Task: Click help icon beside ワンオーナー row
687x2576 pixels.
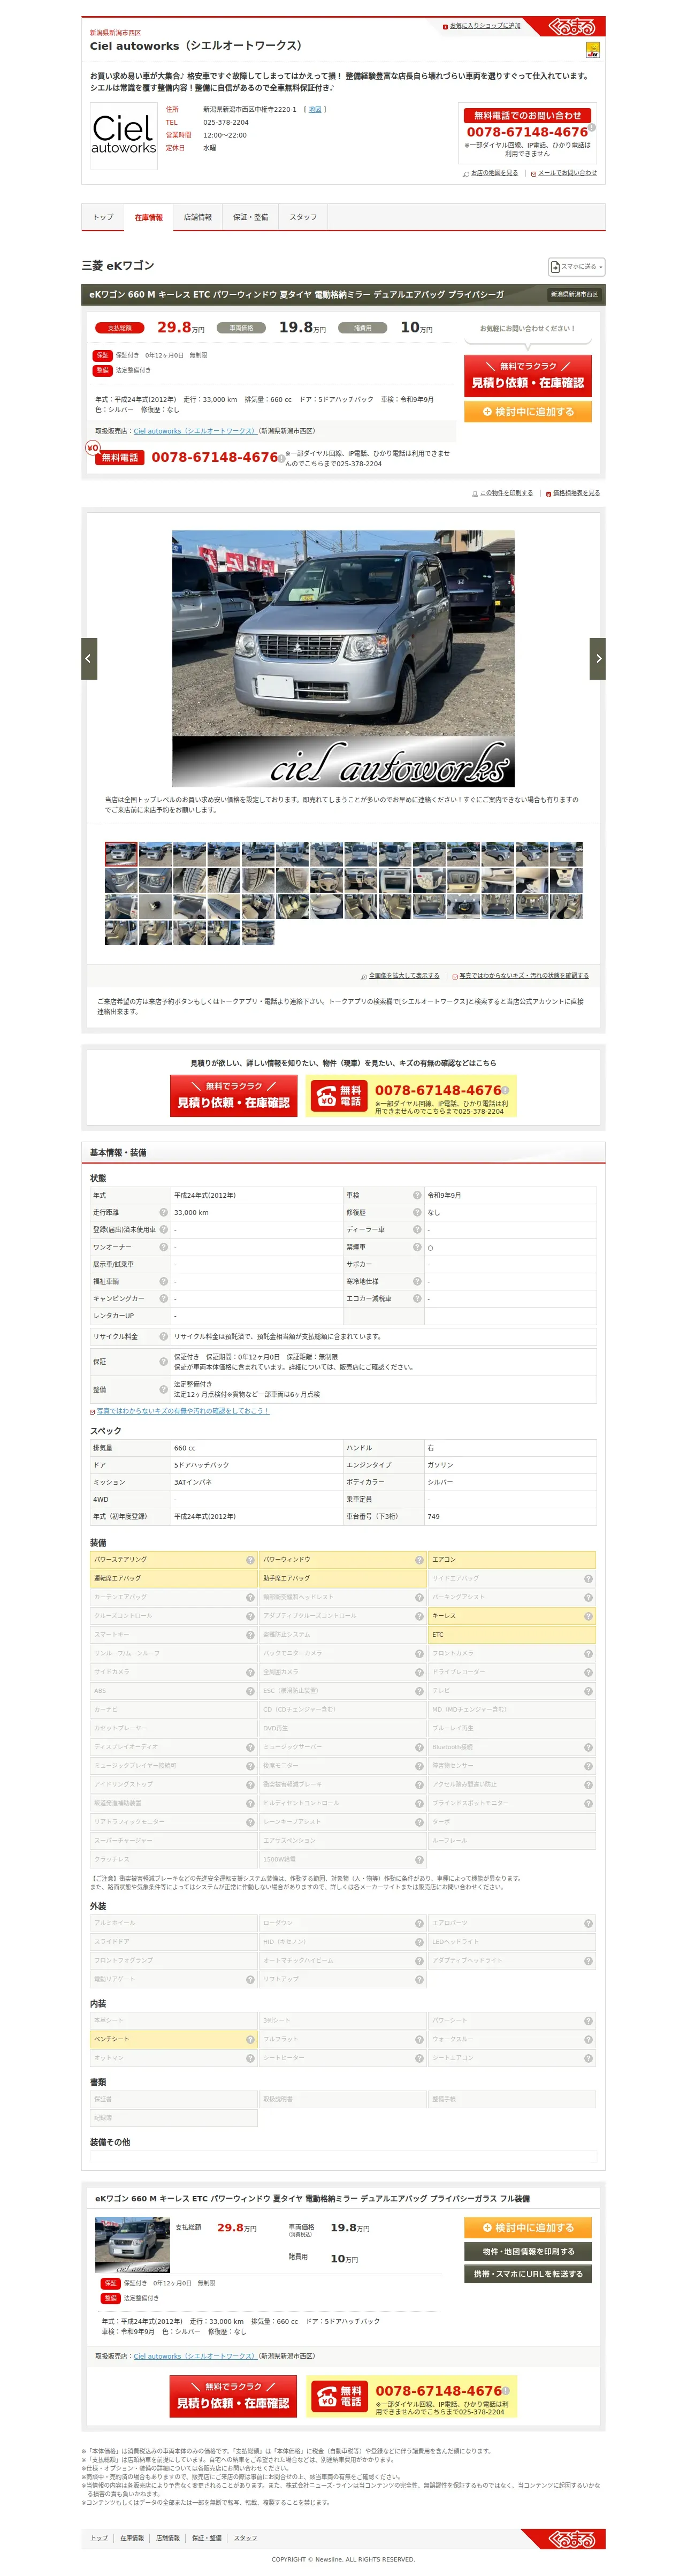Action: point(164,1247)
